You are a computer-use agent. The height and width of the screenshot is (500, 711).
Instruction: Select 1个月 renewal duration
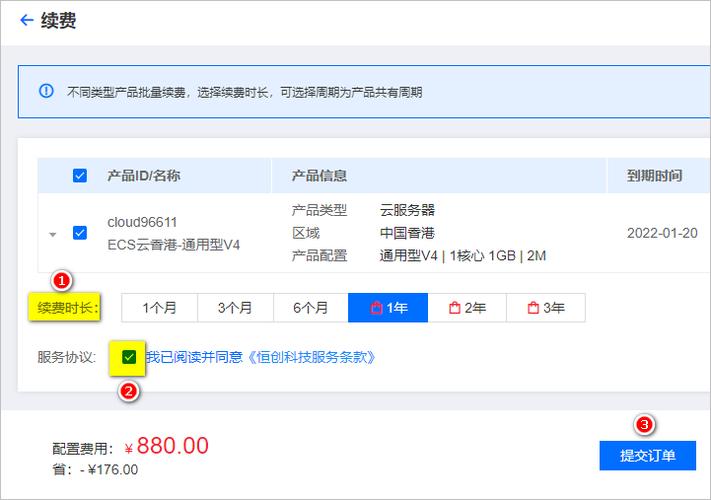[160, 308]
